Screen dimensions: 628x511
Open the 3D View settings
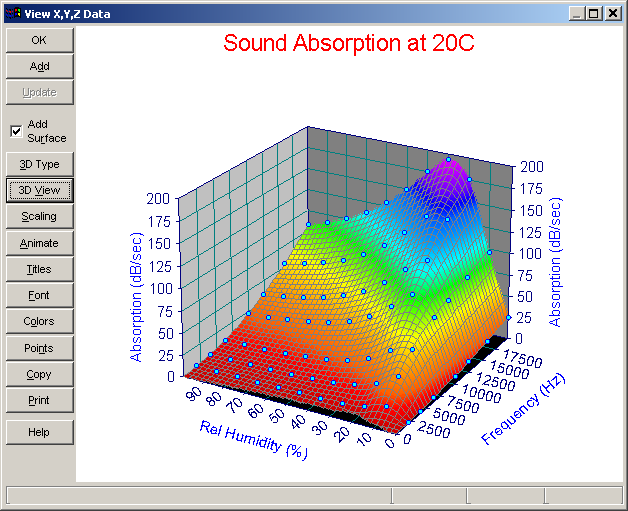(x=40, y=190)
